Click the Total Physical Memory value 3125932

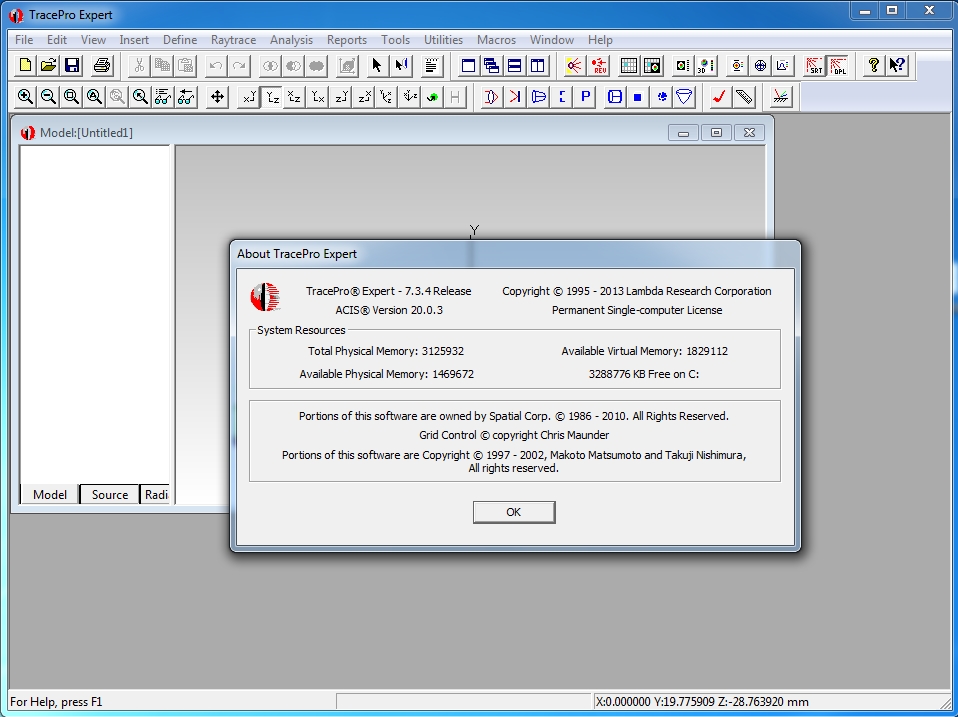point(442,351)
